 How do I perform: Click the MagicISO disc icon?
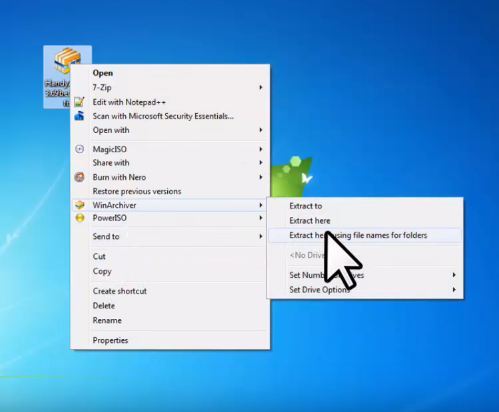point(79,149)
